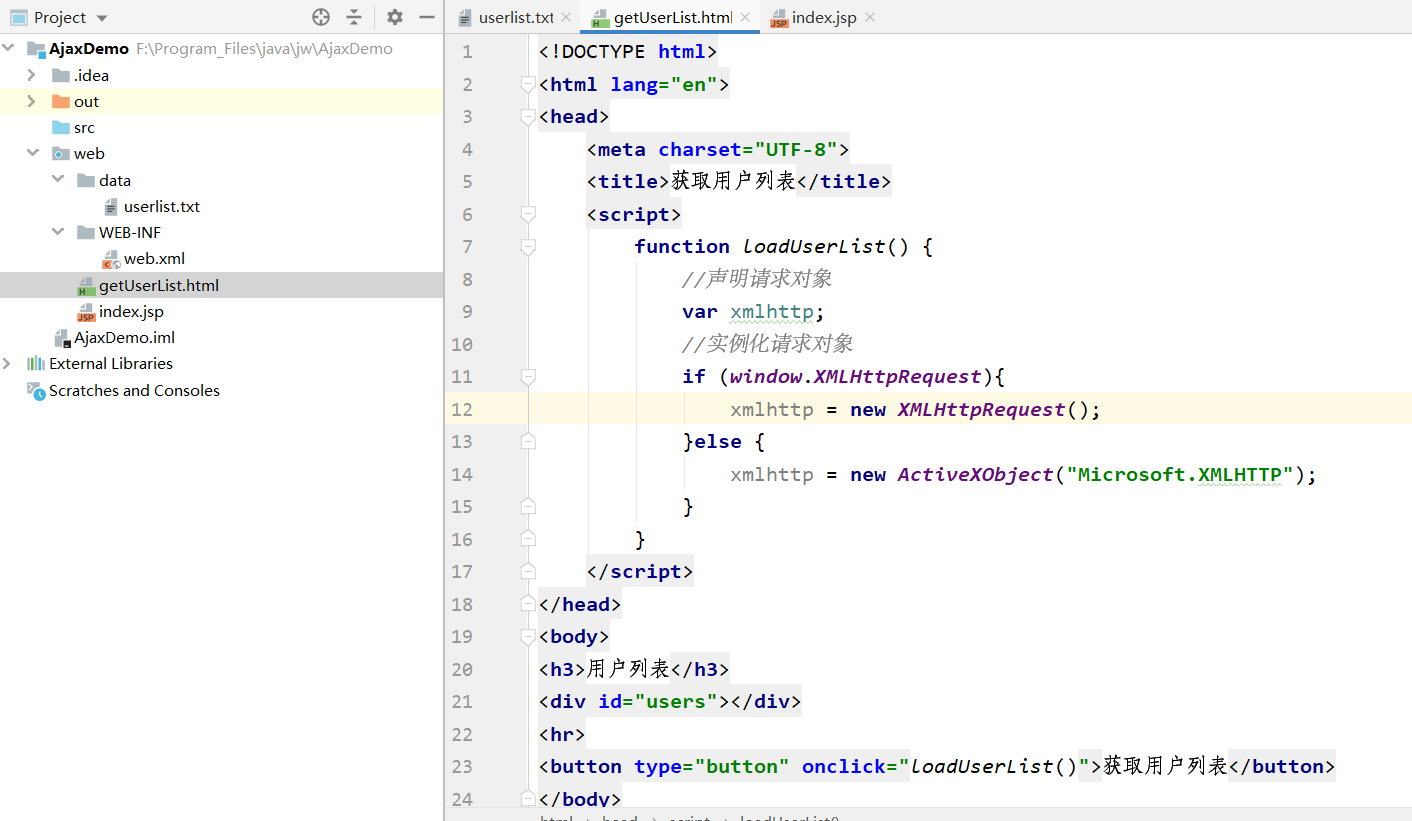This screenshot has height=821, width=1412.
Task: Fold the loadUserList function on line 7
Action: click(x=528, y=247)
